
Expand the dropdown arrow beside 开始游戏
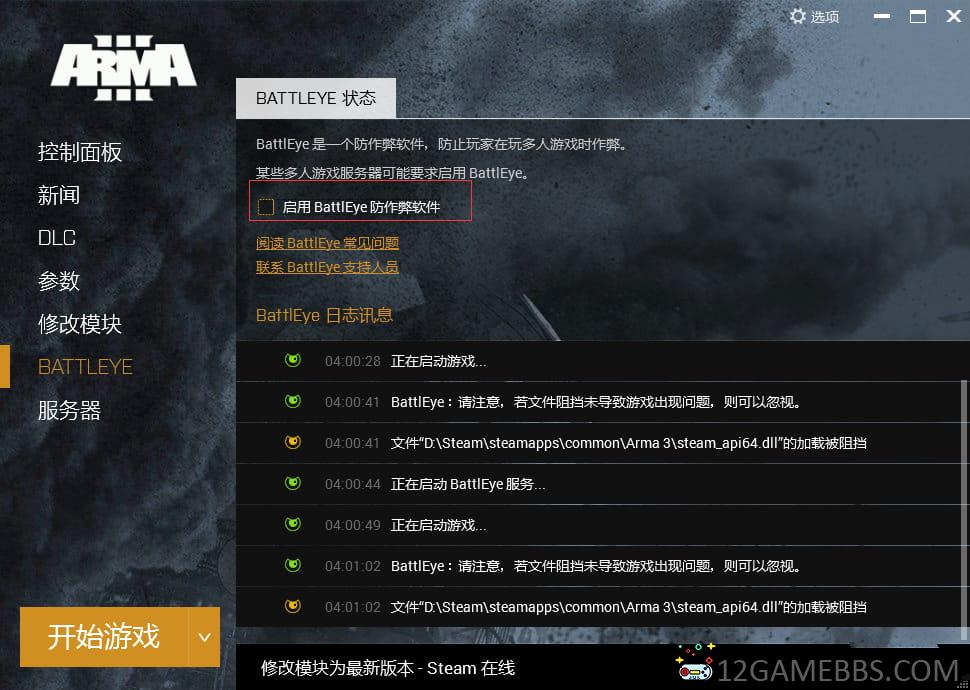204,636
